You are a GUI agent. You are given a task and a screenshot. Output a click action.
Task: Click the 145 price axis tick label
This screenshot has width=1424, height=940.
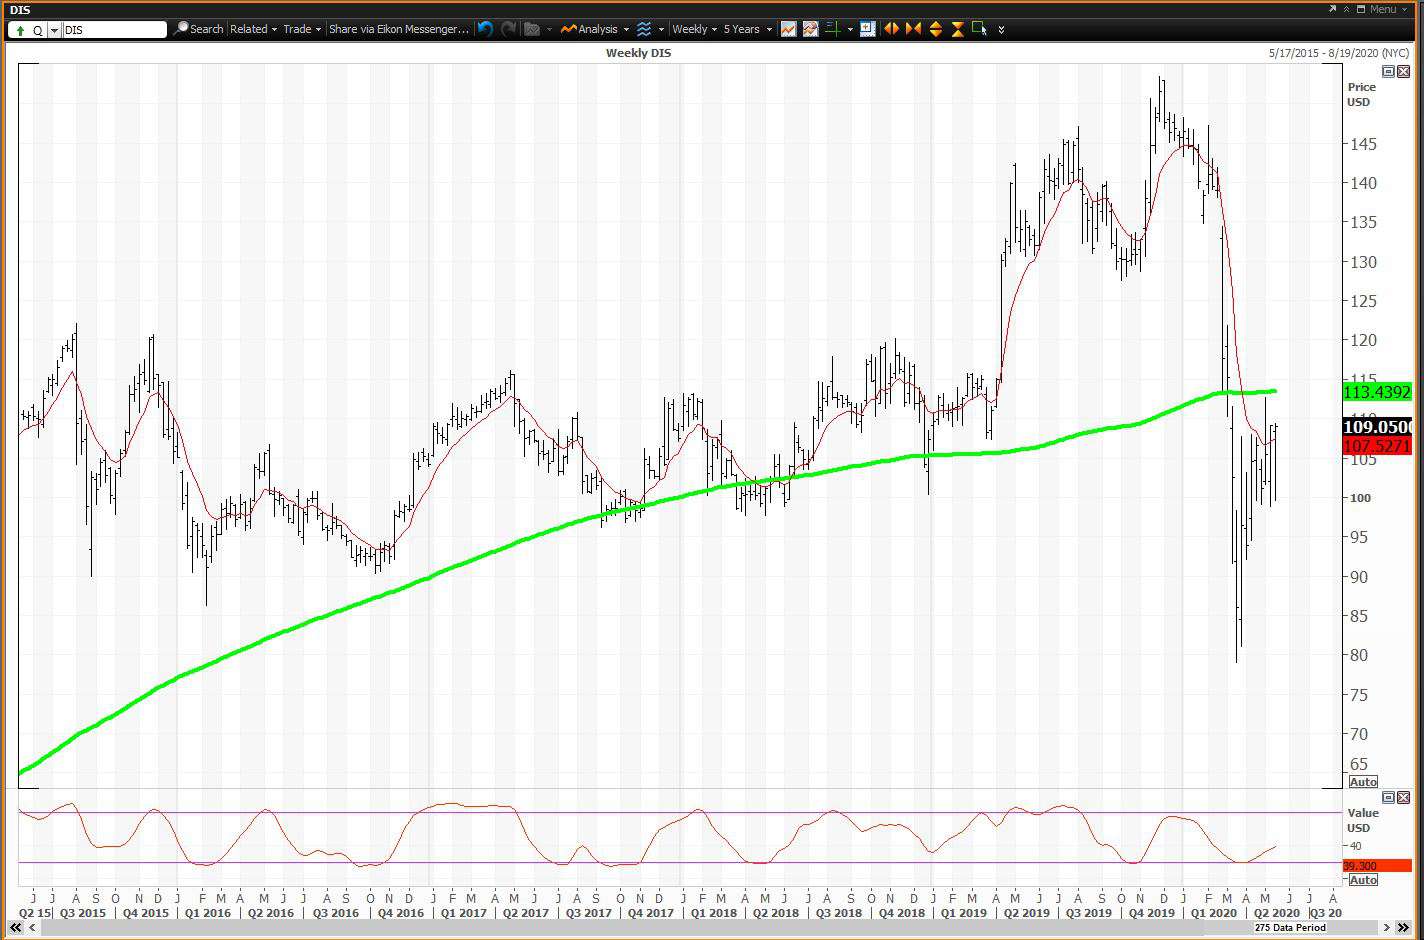(x=1361, y=144)
